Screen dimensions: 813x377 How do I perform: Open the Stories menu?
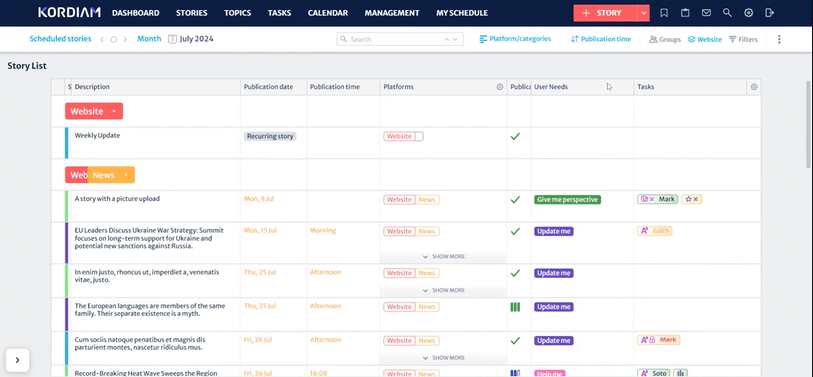pyautogui.click(x=191, y=13)
